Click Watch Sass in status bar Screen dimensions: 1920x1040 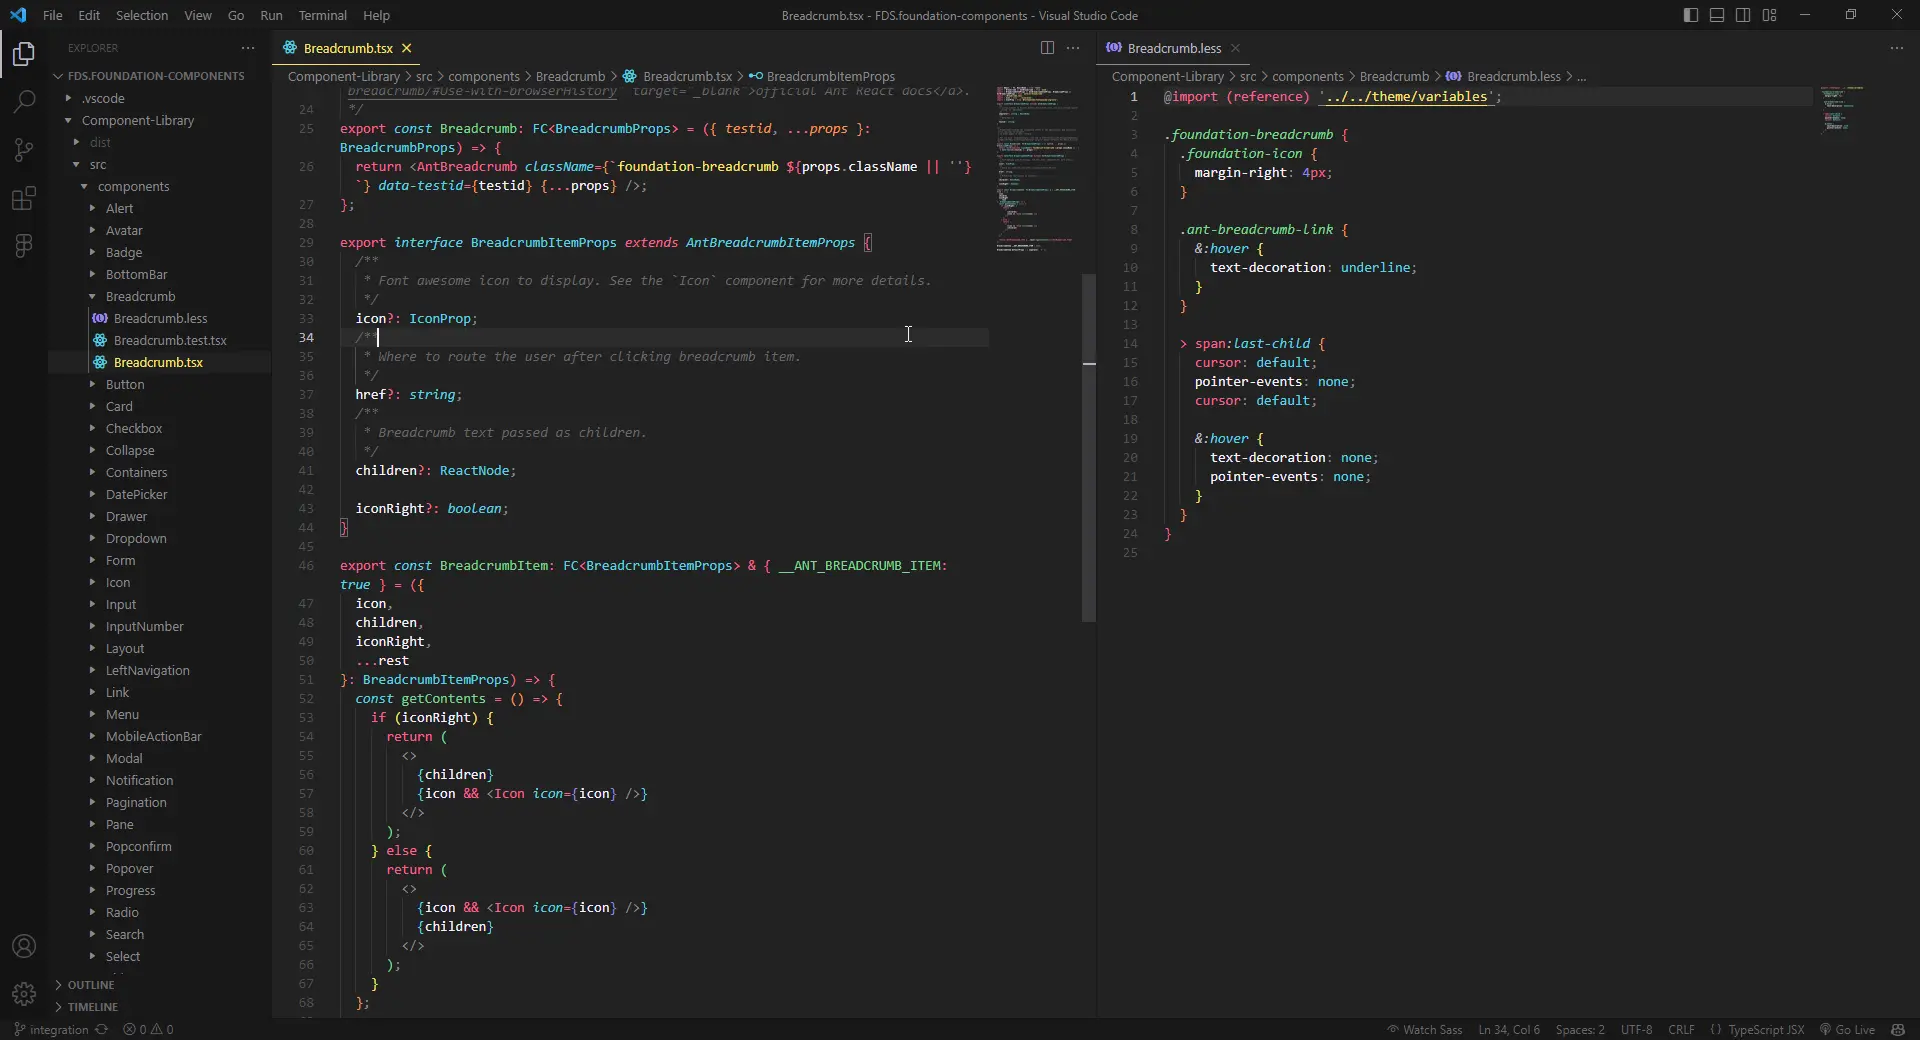[x=1424, y=1029]
